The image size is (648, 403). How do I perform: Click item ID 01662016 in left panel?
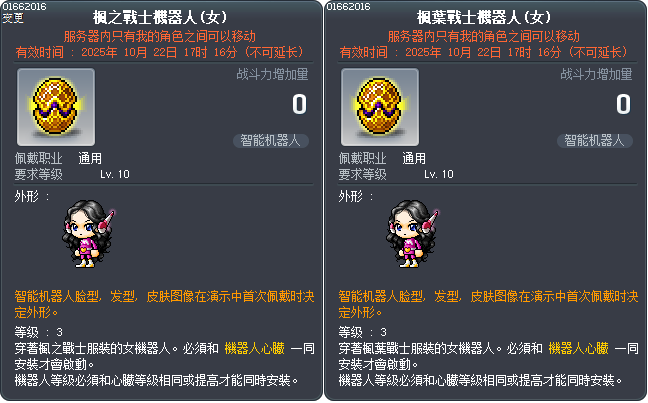pyautogui.click(x=24, y=6)
